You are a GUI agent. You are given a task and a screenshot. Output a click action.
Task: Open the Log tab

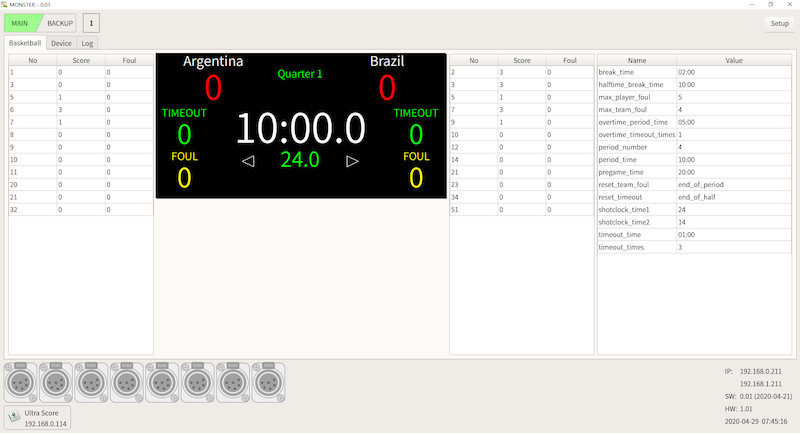(87, 44)
